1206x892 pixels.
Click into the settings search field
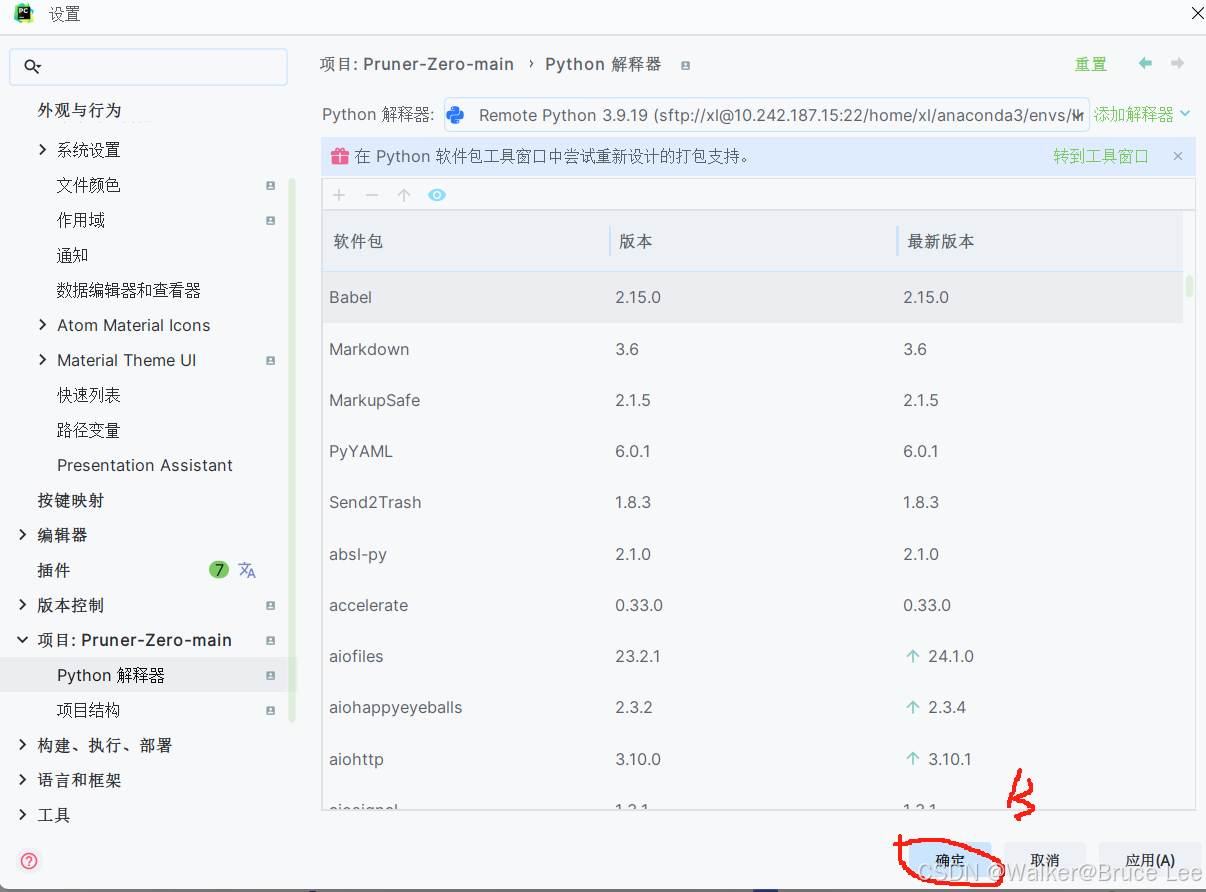click(x=148, y=67)
